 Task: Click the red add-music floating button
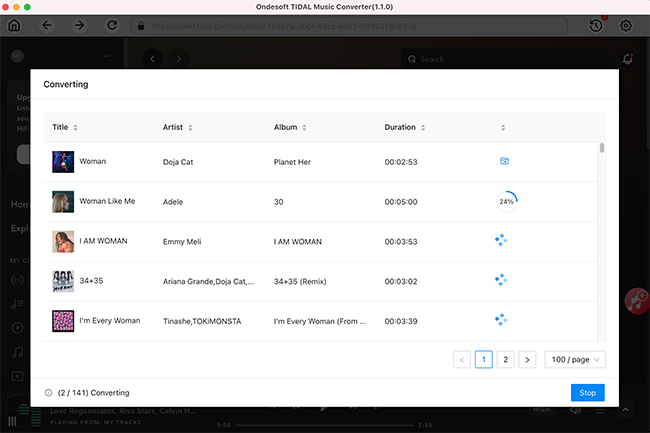click(637, 301)
